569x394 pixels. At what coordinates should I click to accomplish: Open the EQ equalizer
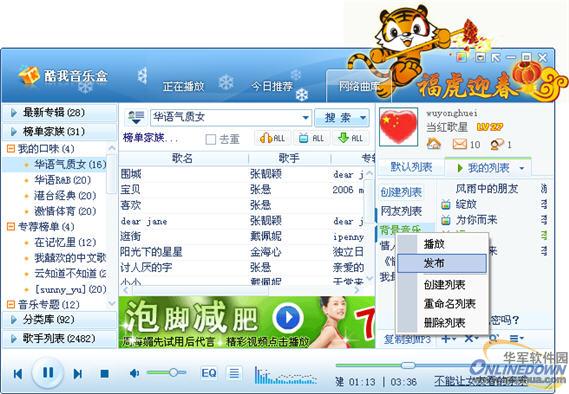tap(209, 373)
